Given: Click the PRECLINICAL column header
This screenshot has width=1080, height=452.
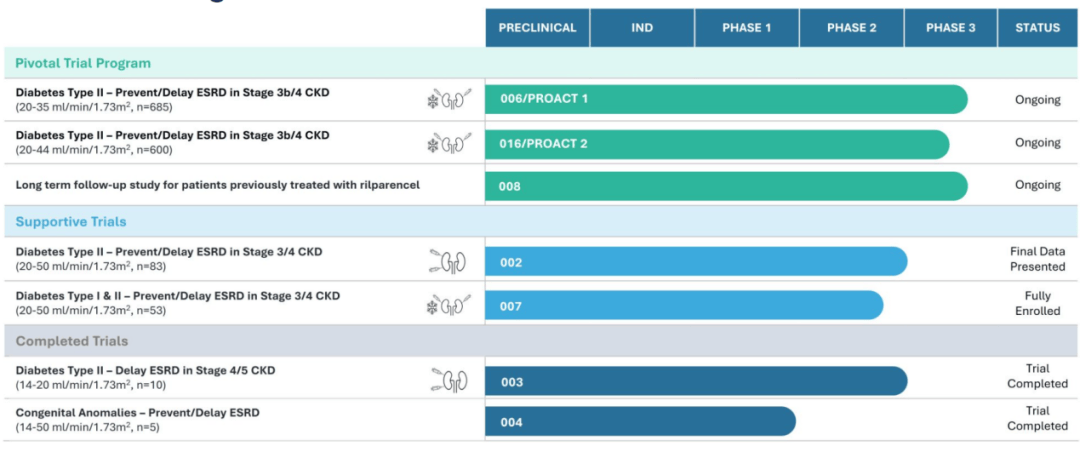Looking at the screenshot, I should 537,28.
